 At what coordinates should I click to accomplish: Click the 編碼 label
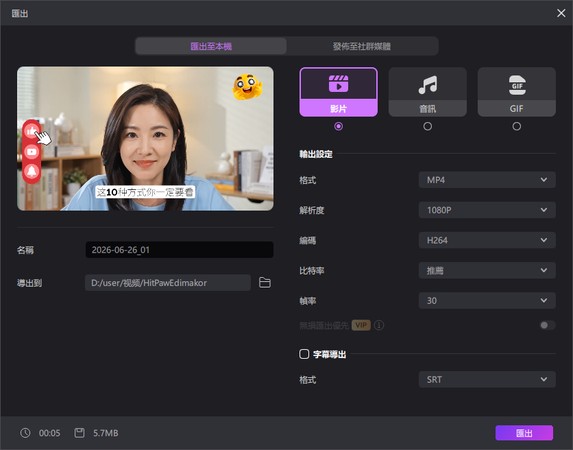308,240
